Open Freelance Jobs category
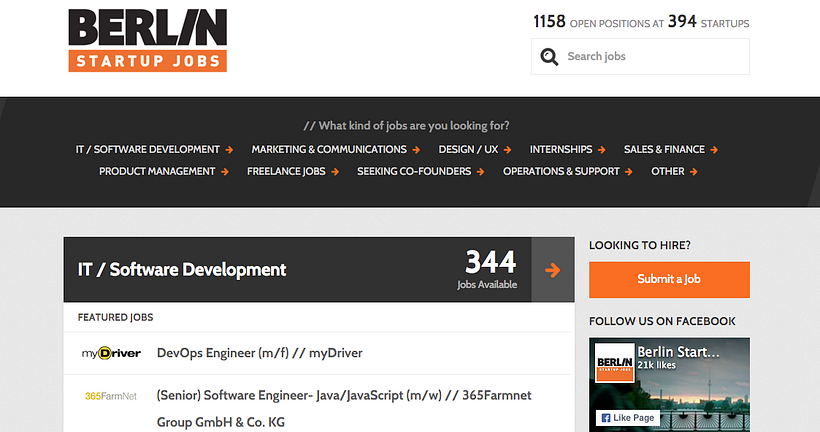 286,172
